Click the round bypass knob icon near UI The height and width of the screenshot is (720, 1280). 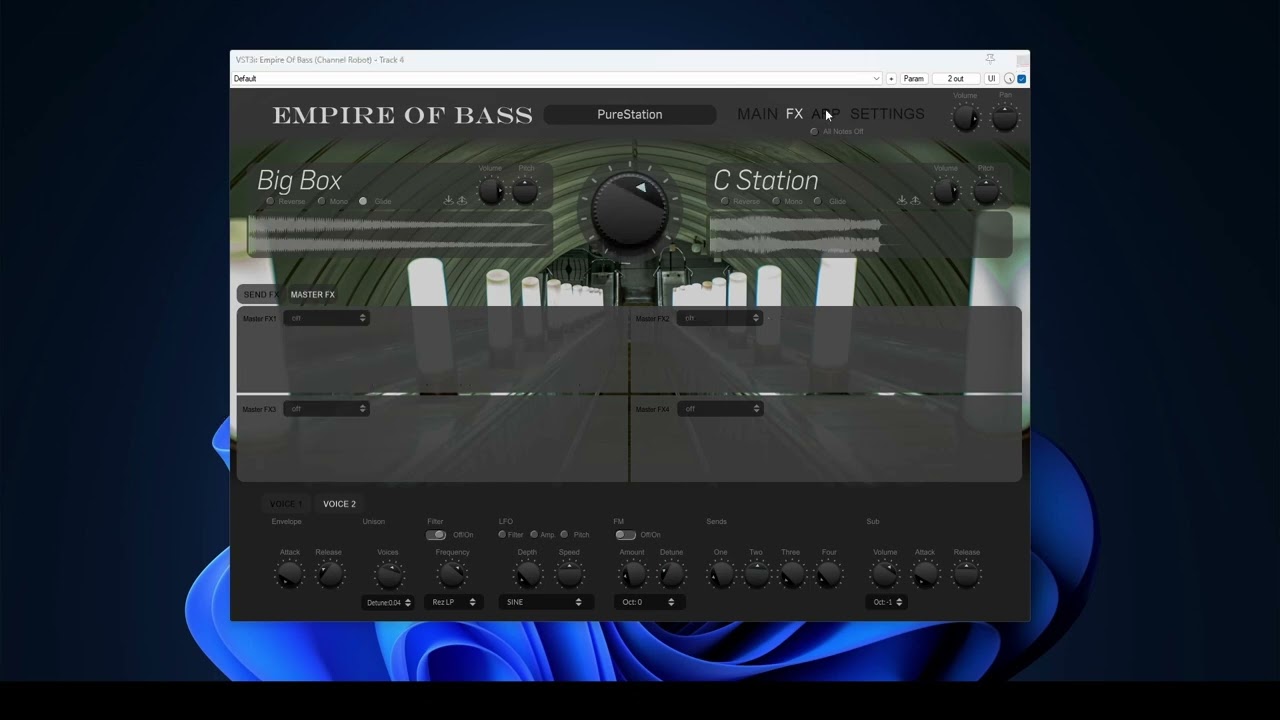[x=1009, y=79]
